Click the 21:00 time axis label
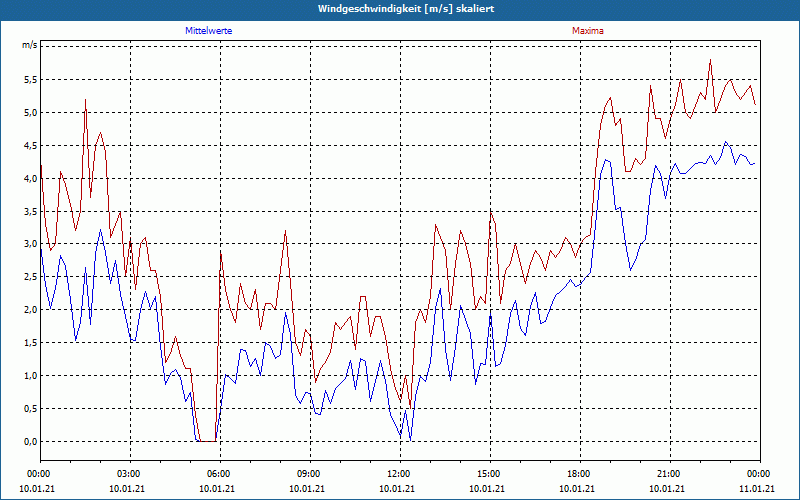The height and width of the screenshot is (500, 800). tap(670, 474)
